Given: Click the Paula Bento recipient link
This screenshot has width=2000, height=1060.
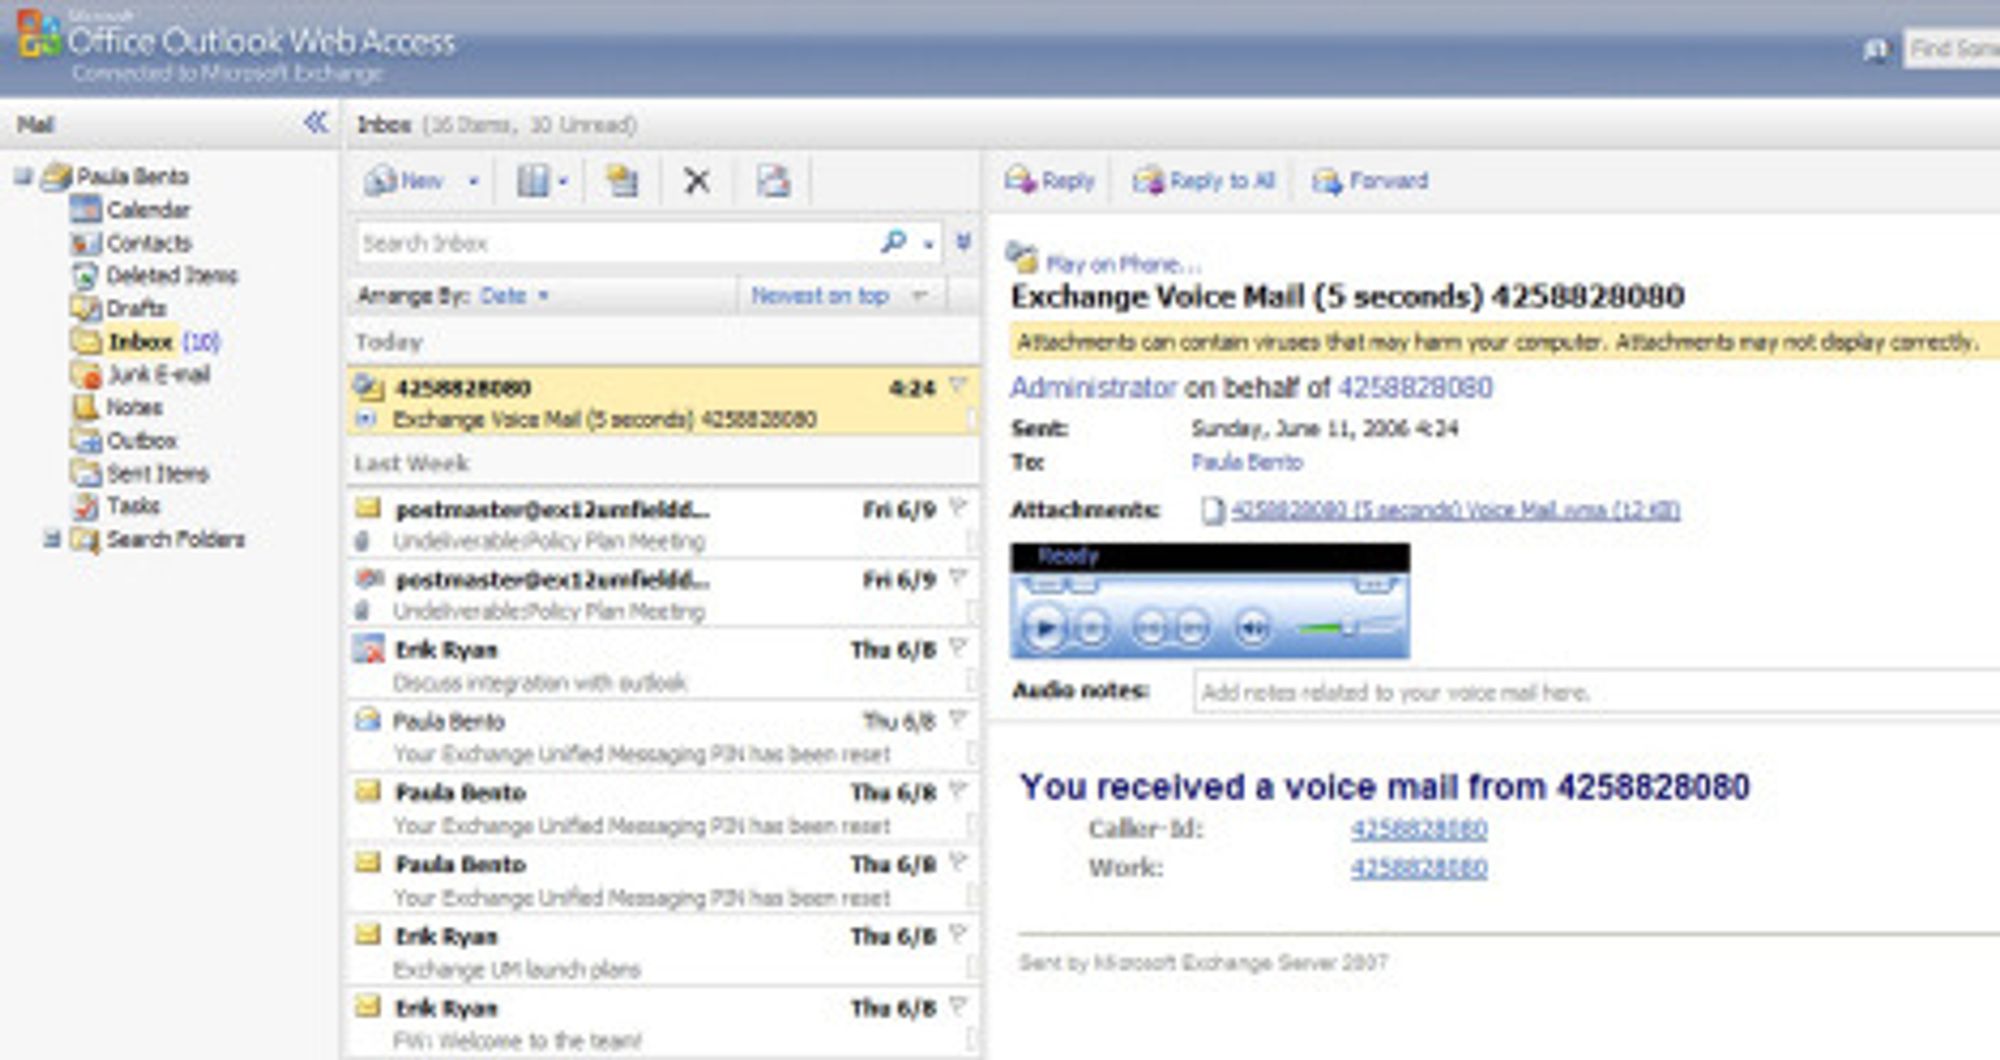Looking at the screenshot, I should [x=1246, y=462].
